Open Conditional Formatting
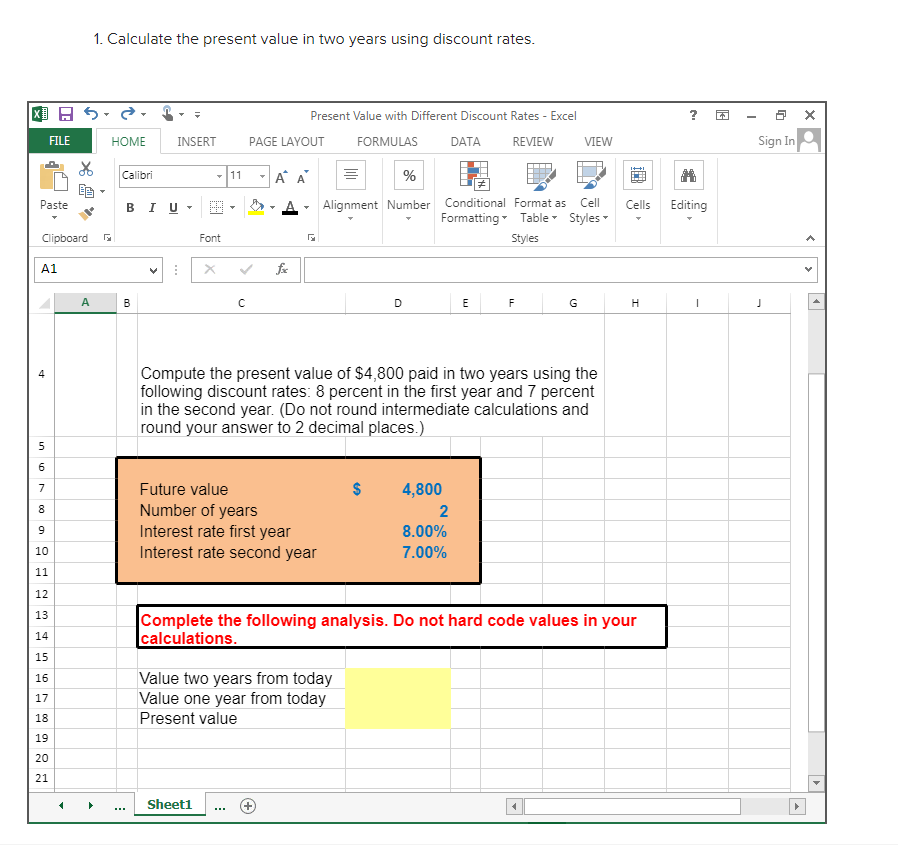898x848 pixels. [474, 192]
